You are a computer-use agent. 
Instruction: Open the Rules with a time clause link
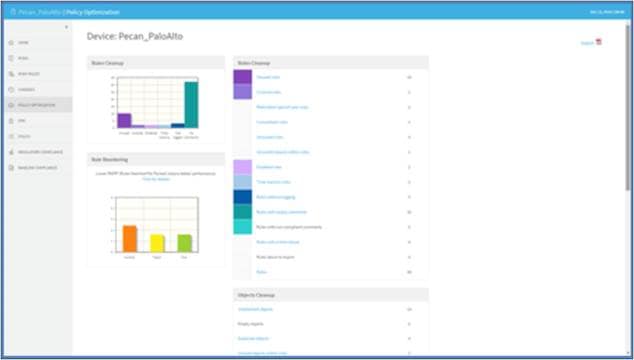[x=278, y=242]
